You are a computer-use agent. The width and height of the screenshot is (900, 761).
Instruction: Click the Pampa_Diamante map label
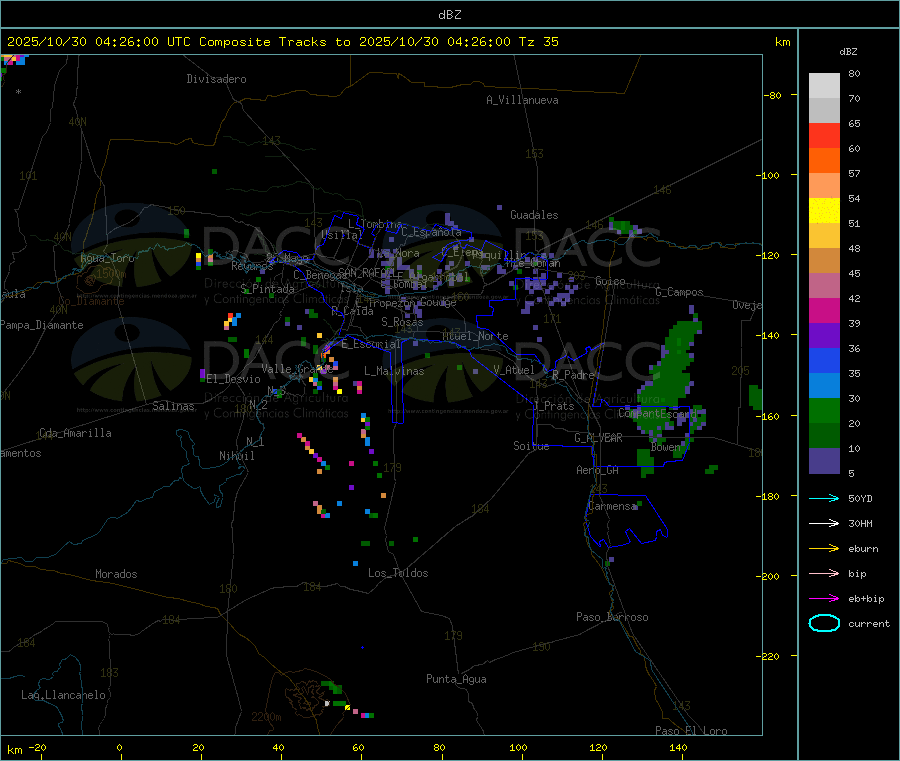pos(42,325)
